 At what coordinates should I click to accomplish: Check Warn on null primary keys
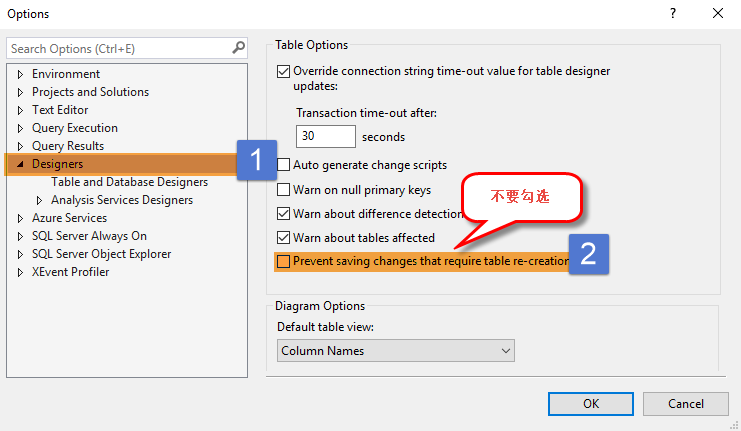pos(283,190)
